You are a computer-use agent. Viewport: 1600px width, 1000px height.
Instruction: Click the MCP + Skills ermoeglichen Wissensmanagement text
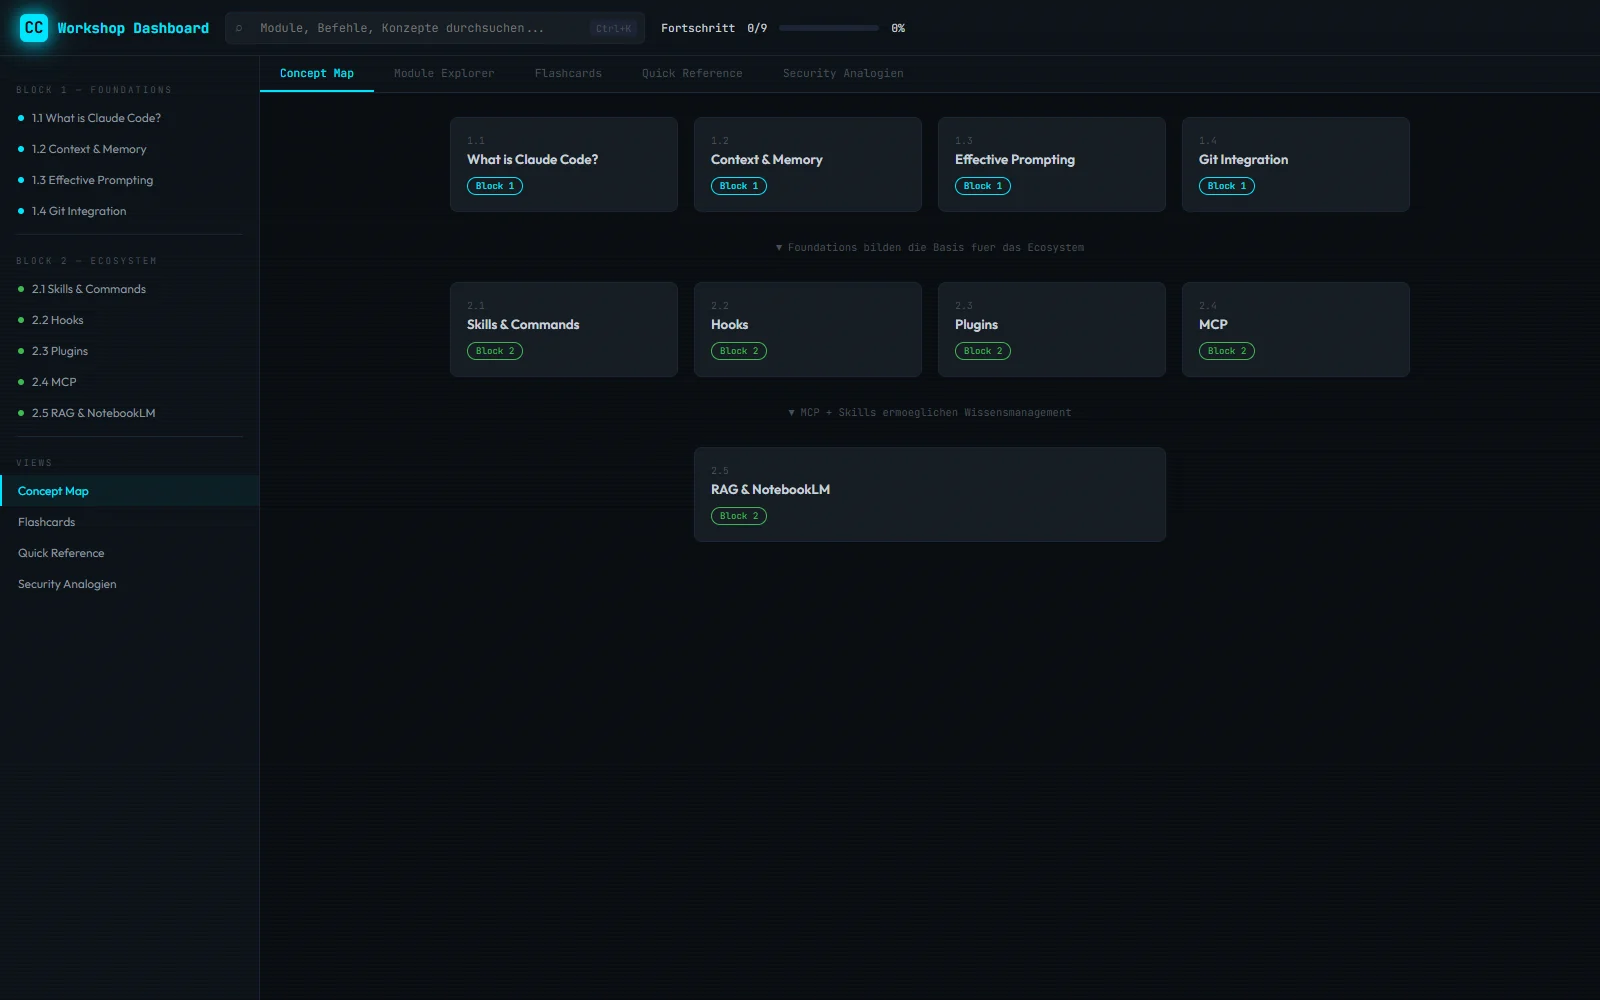pos(930,412)
